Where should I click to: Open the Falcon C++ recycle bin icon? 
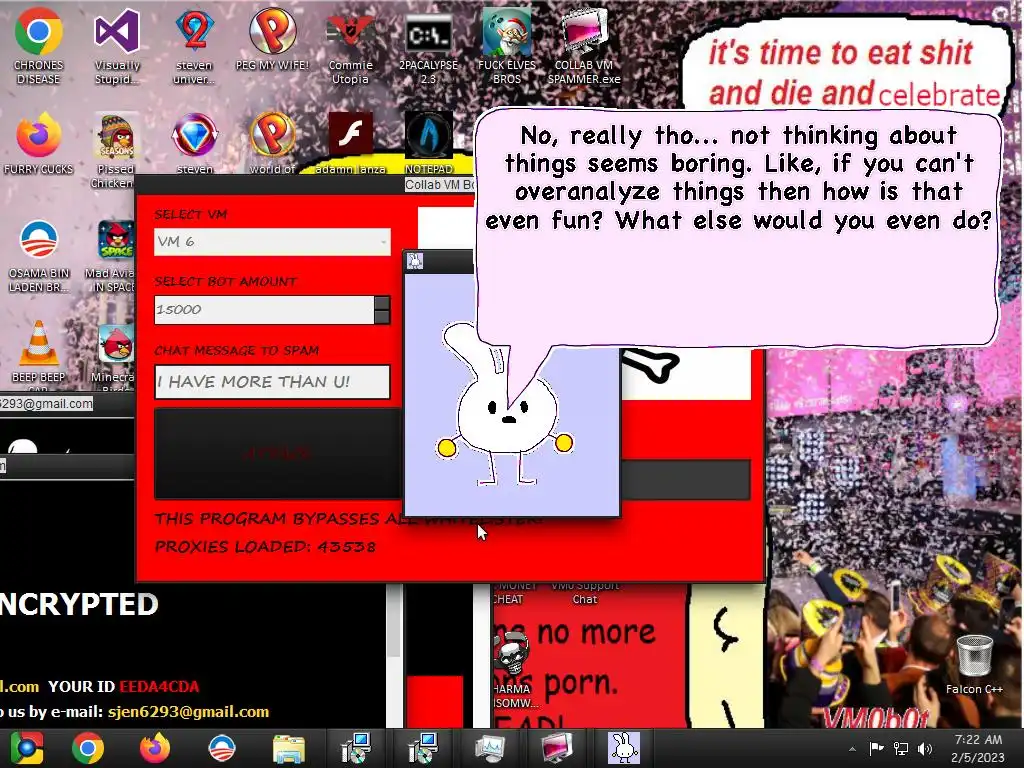coord(974,664)
